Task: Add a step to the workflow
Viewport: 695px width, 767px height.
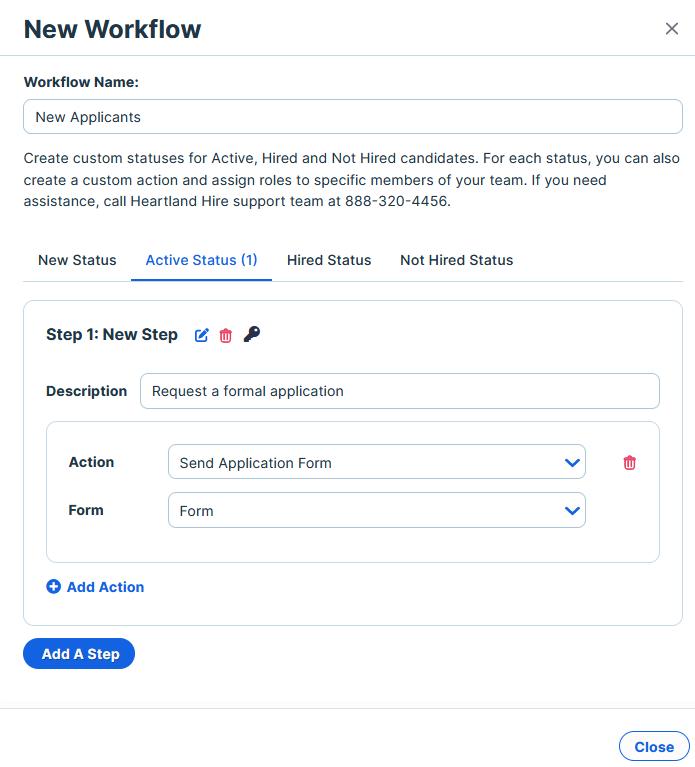Action: pos(79,654)
